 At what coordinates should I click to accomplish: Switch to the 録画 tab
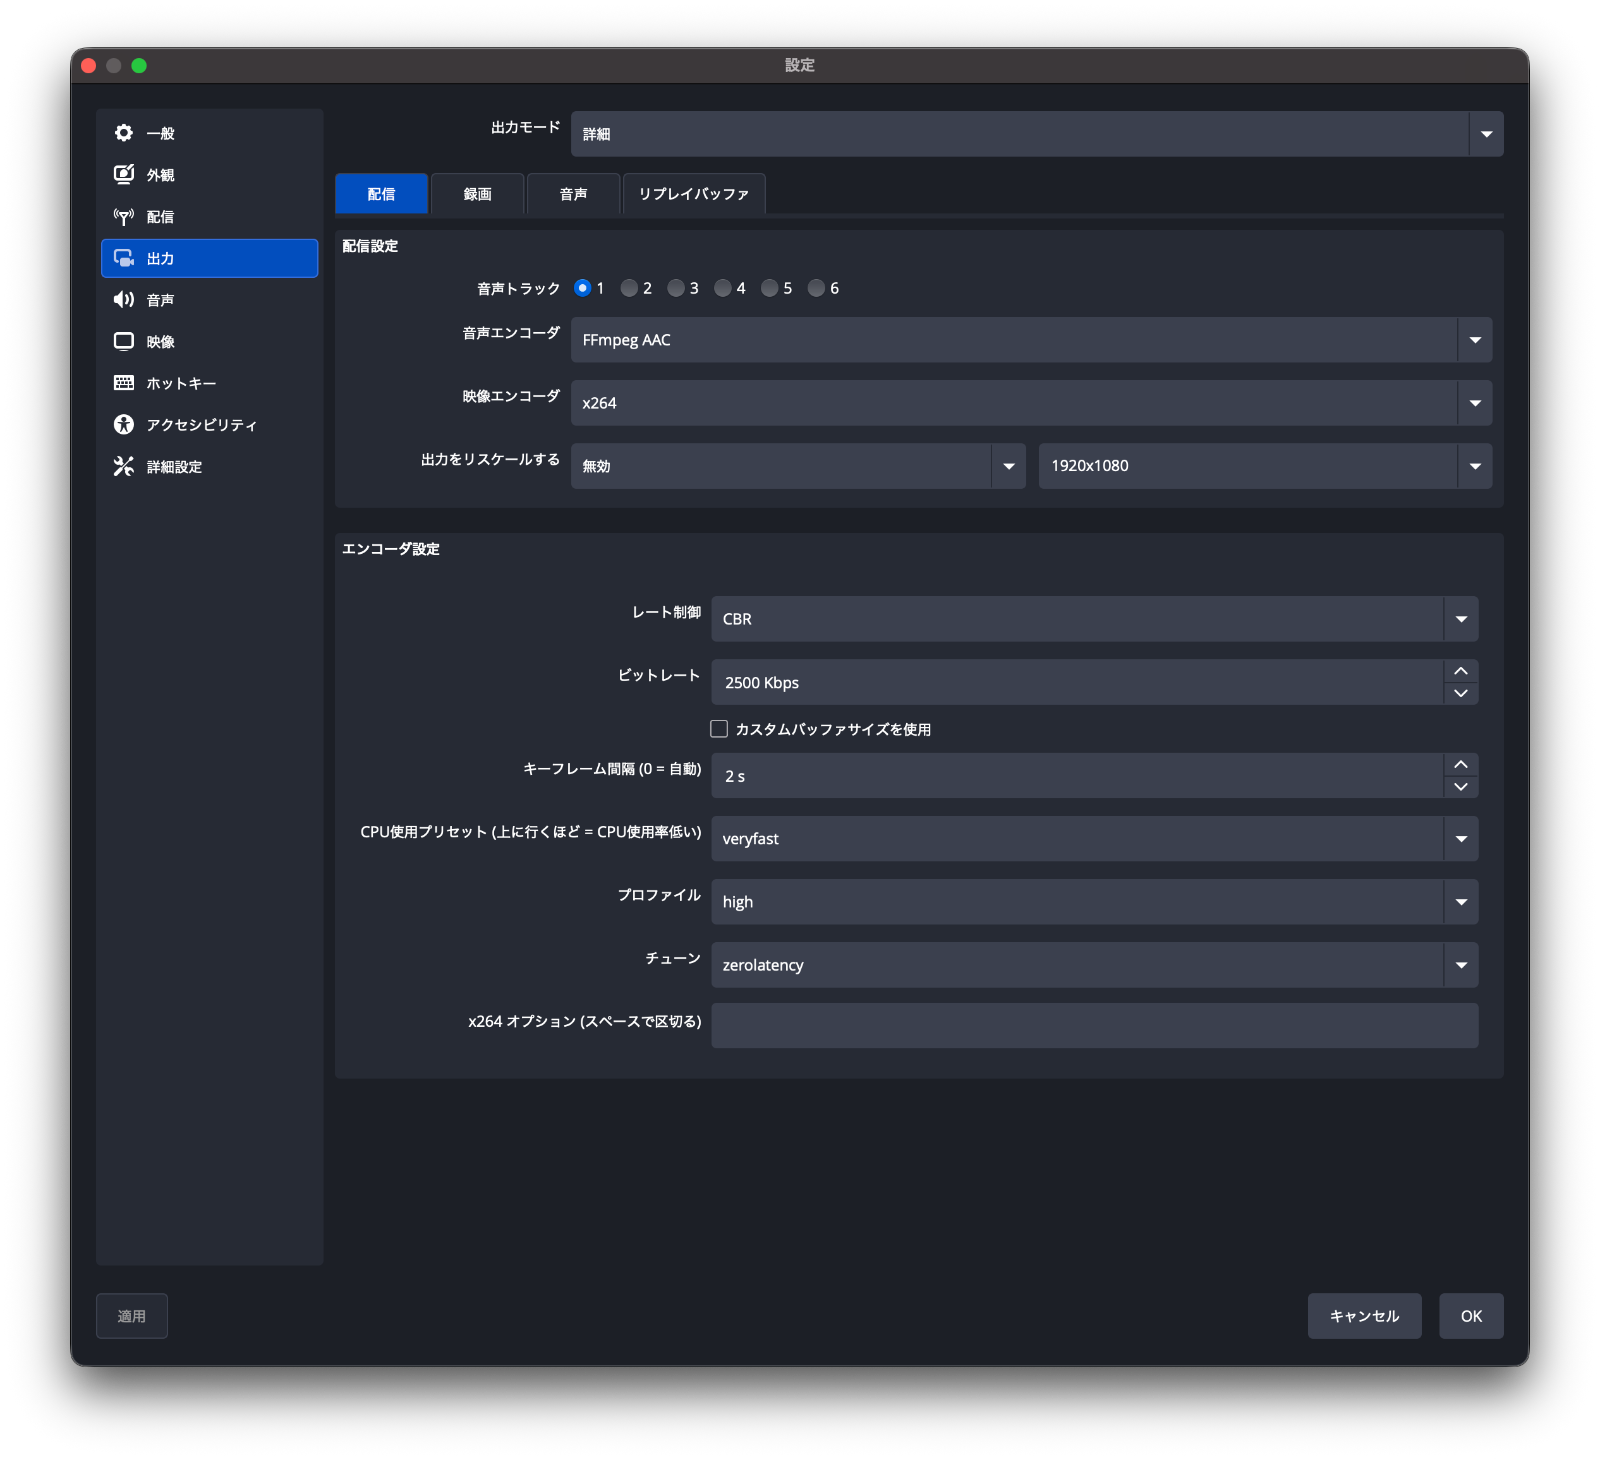click(477, 194)
